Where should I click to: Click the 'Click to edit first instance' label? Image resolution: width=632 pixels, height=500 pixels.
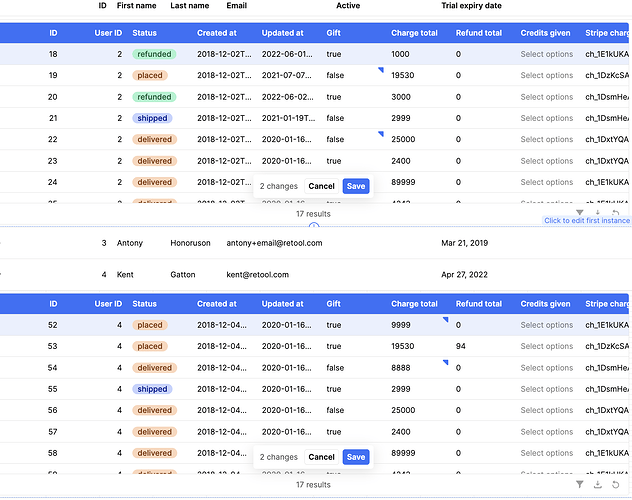coord(586,221)
